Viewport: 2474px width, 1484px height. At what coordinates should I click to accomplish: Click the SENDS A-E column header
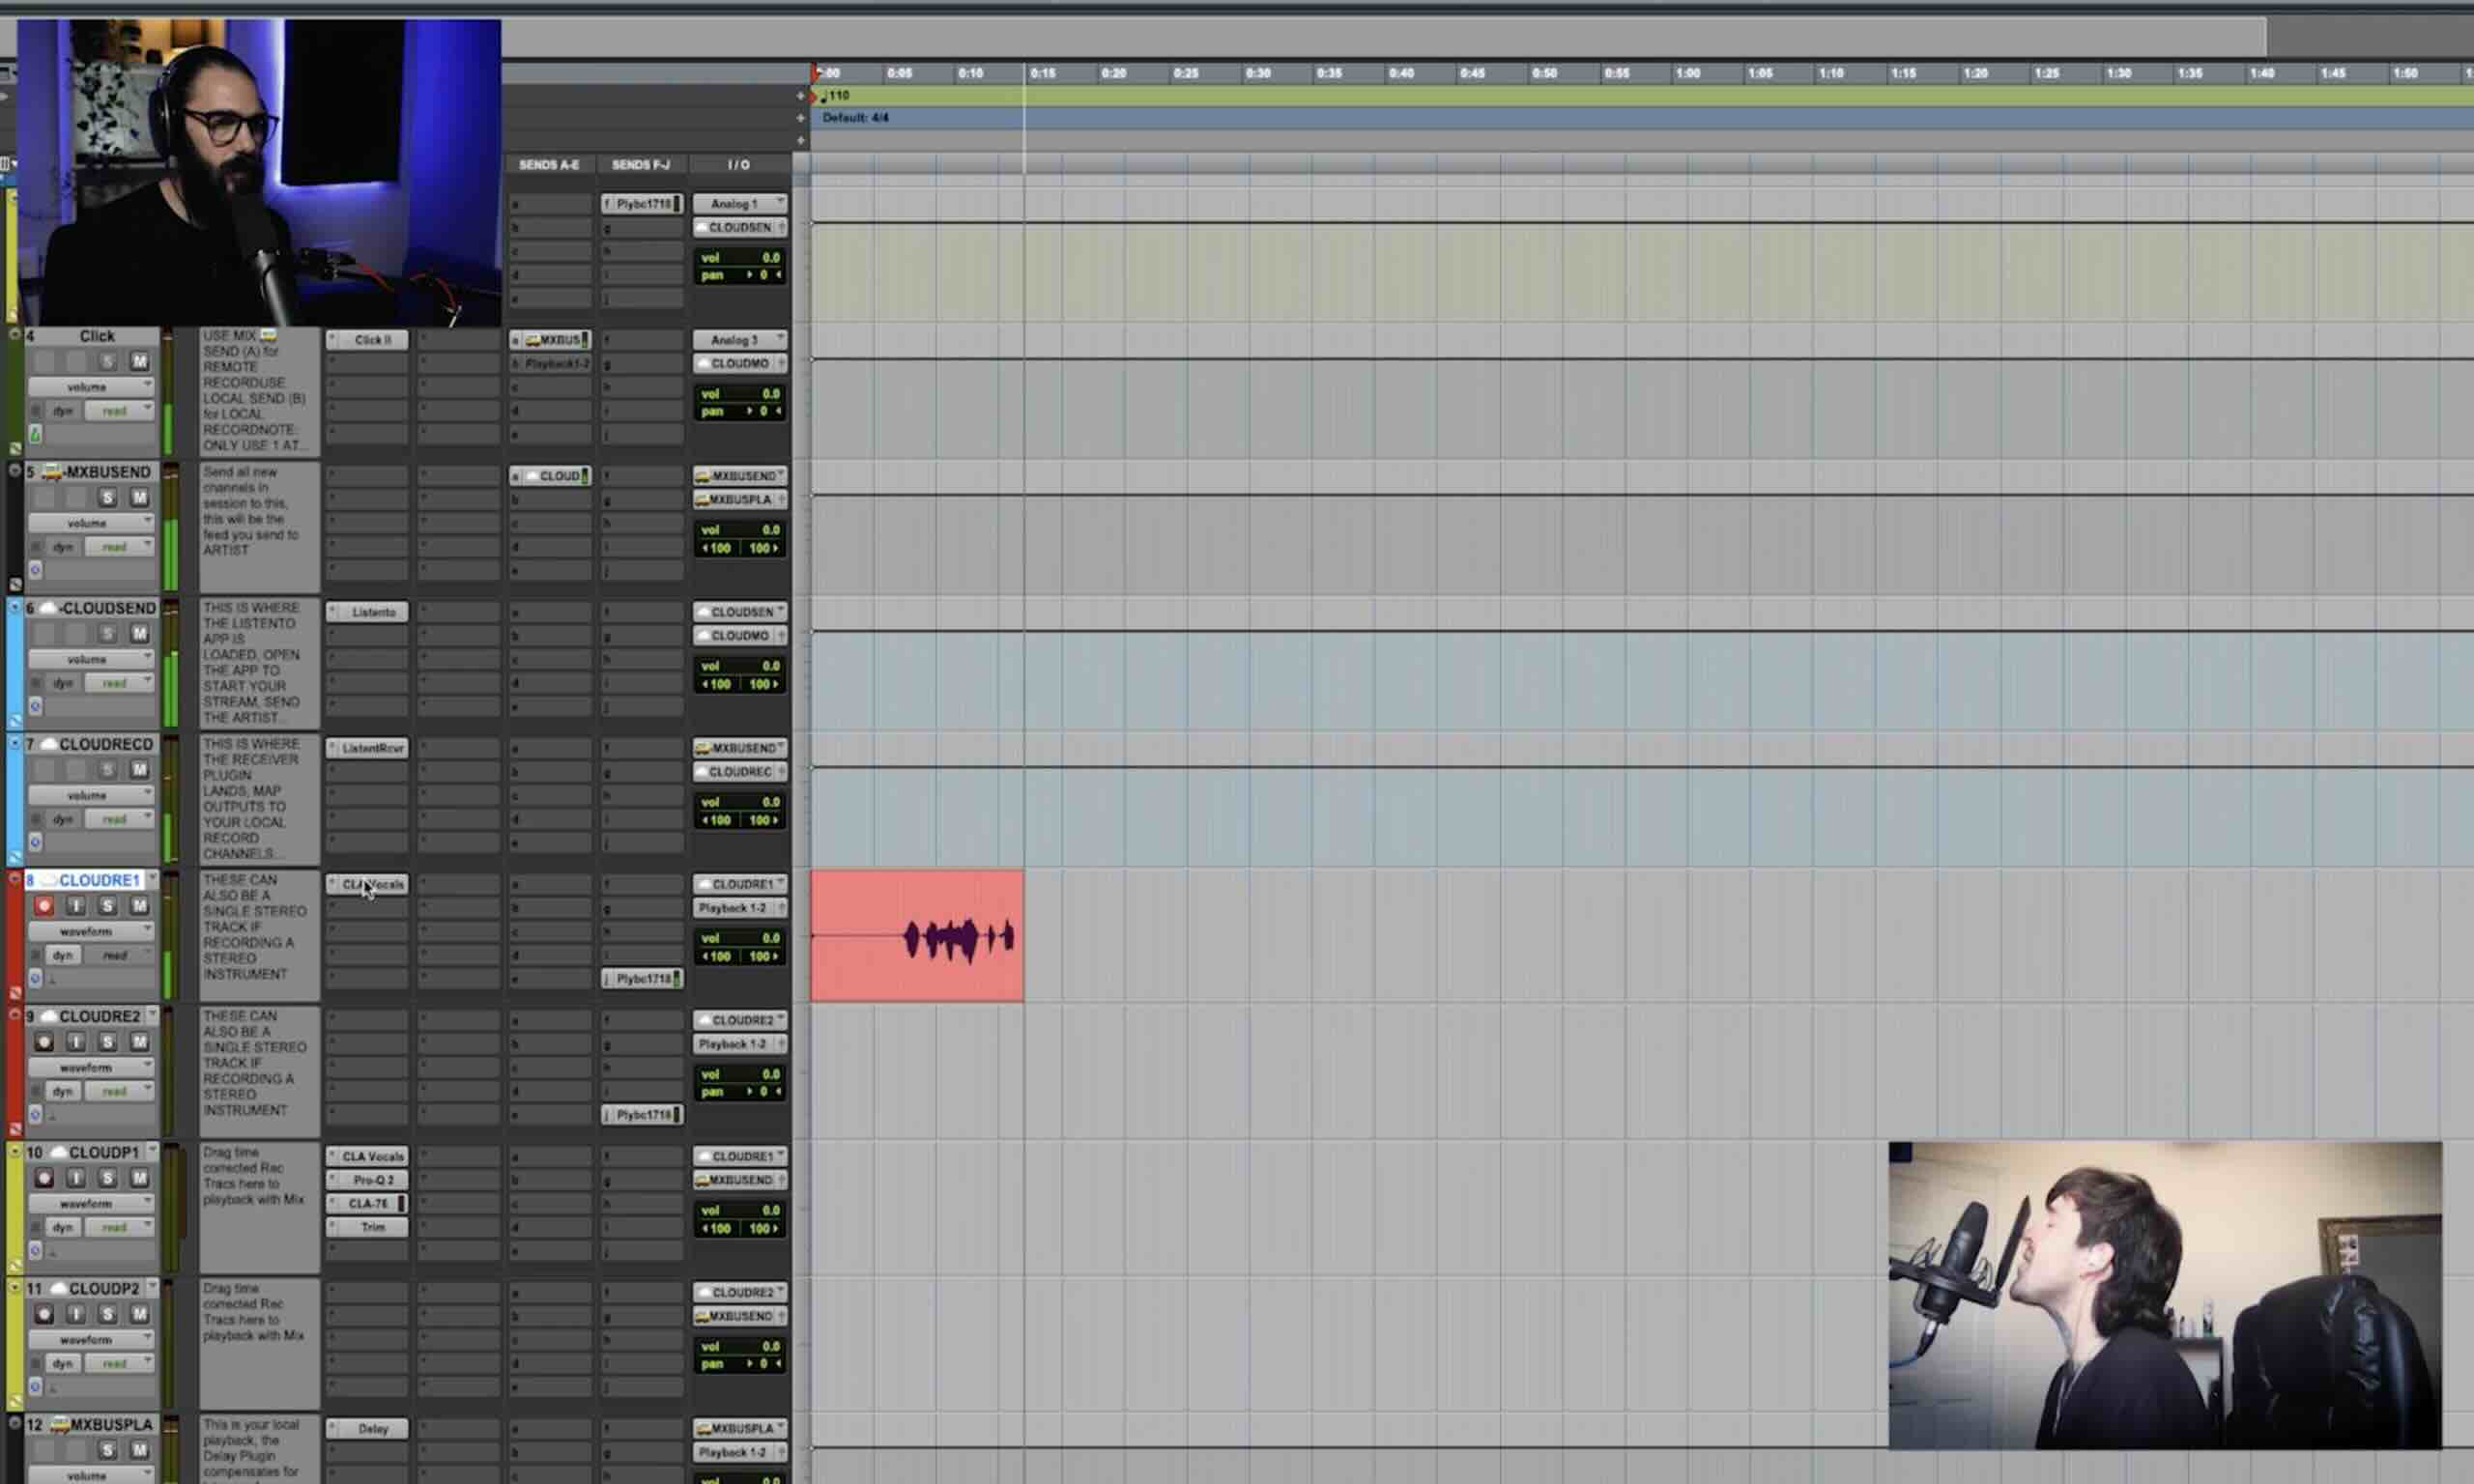[x=549, y=165]
